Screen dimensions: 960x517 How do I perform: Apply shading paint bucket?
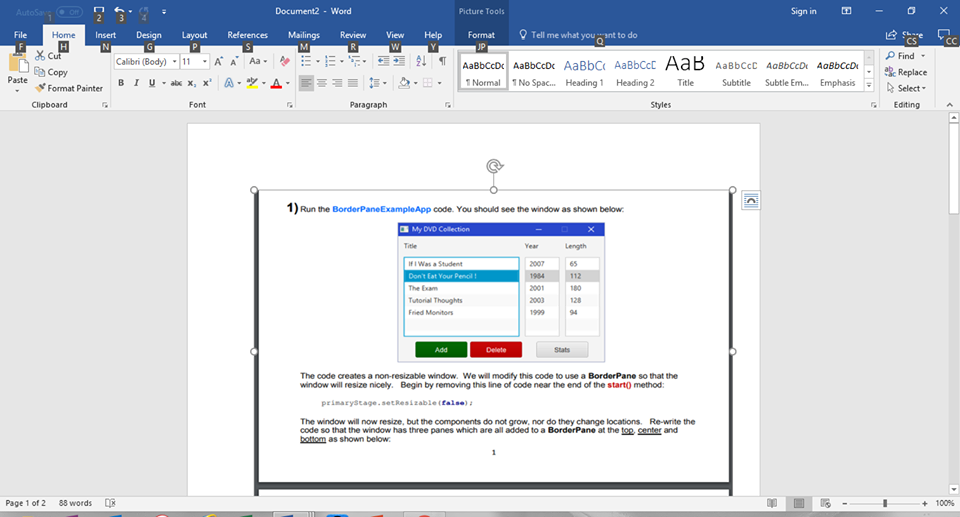coord(403,83)
